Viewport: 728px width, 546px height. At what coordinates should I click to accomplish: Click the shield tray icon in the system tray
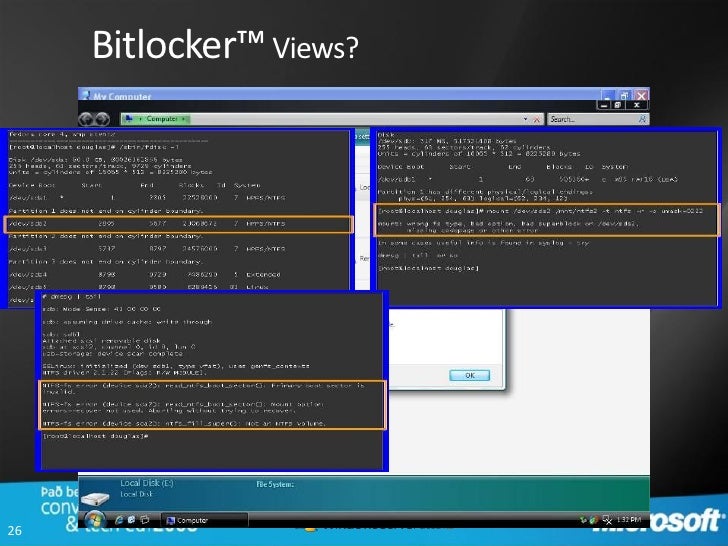pos(593,520)
